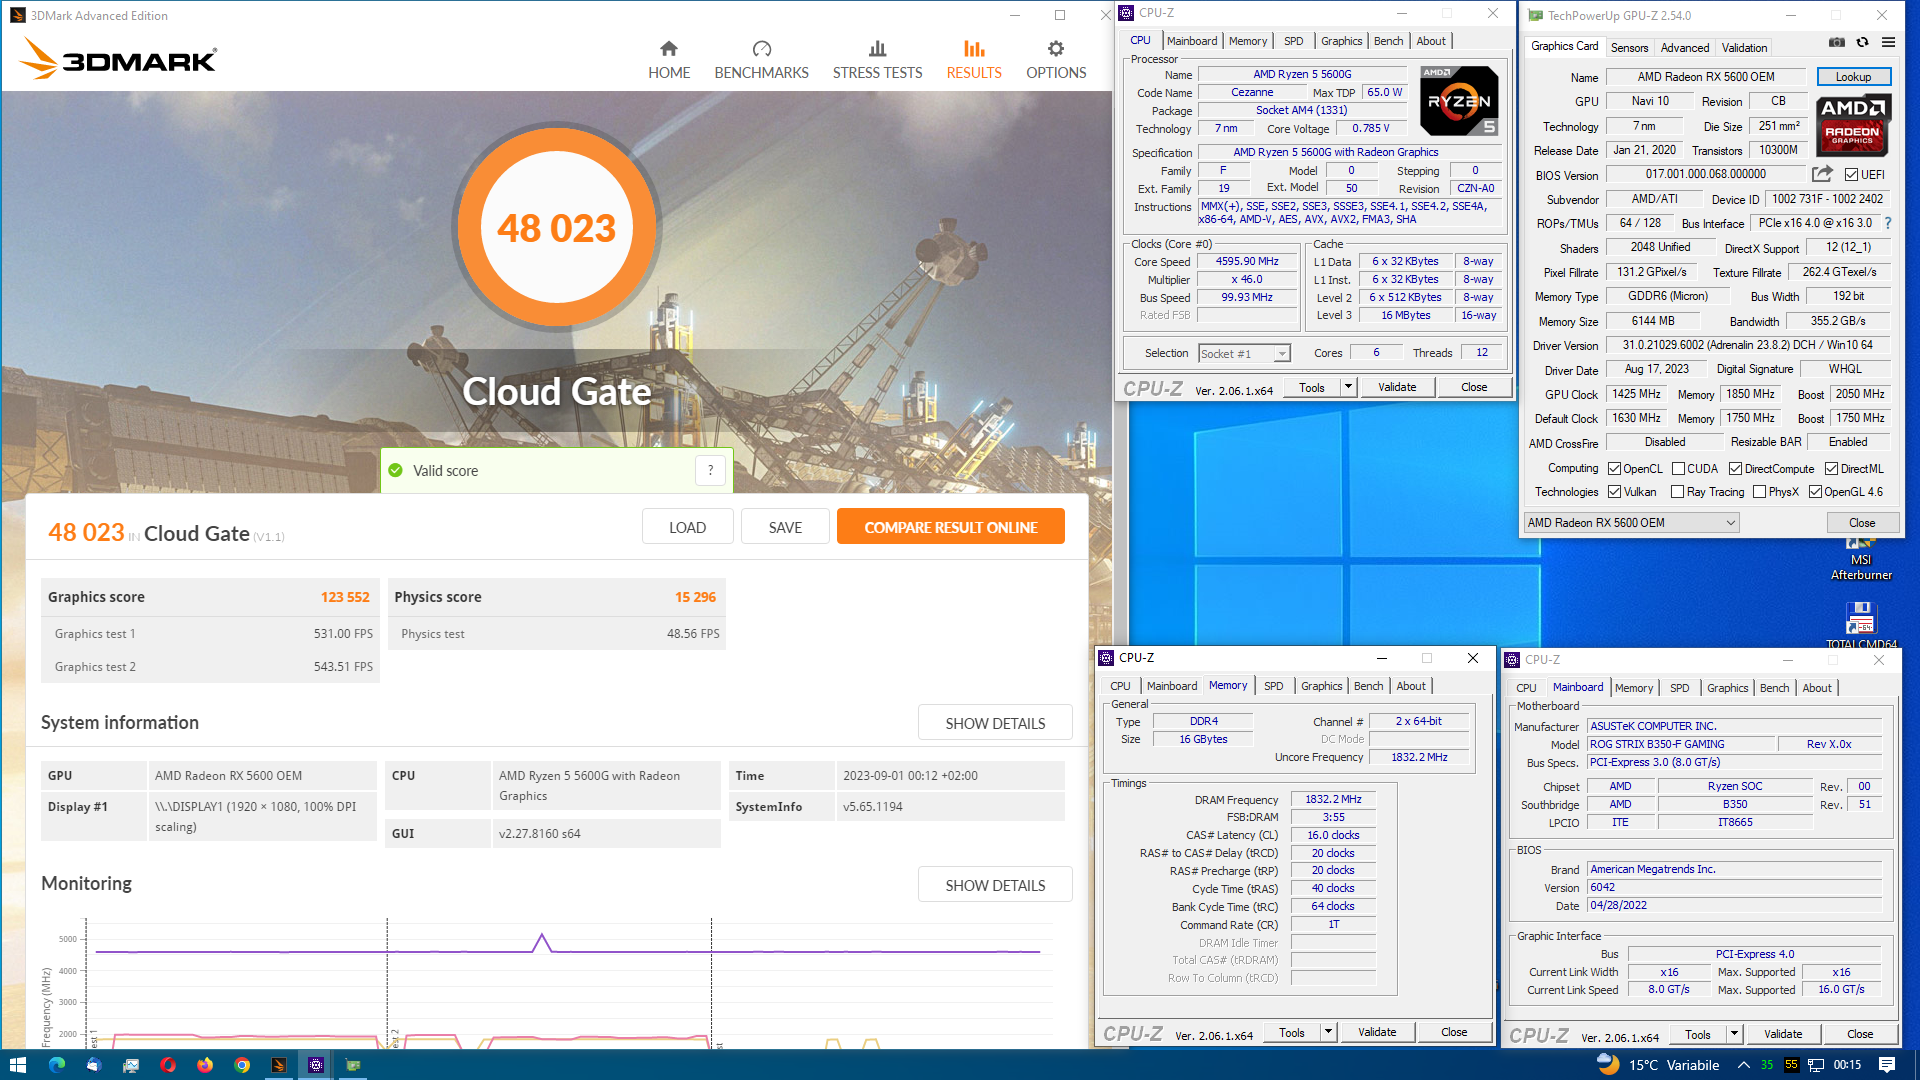Open OPTIONS gear in 3DMark

point(1056,60)
